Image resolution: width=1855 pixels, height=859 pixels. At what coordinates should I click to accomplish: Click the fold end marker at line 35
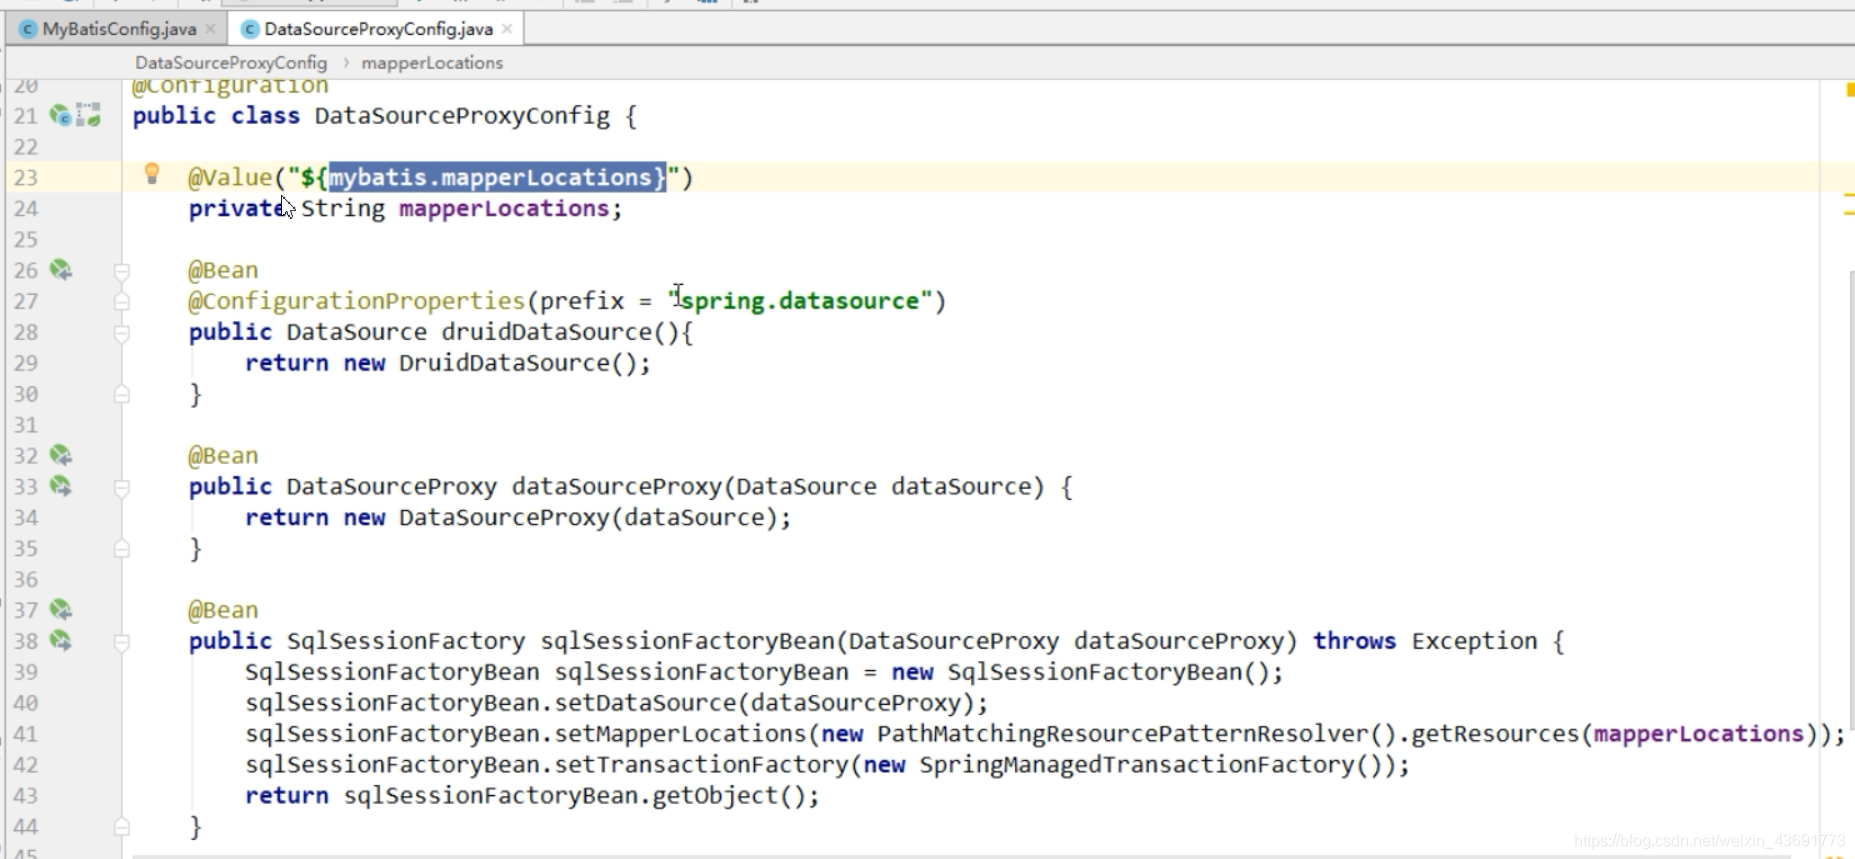click(x=122, y=549)
